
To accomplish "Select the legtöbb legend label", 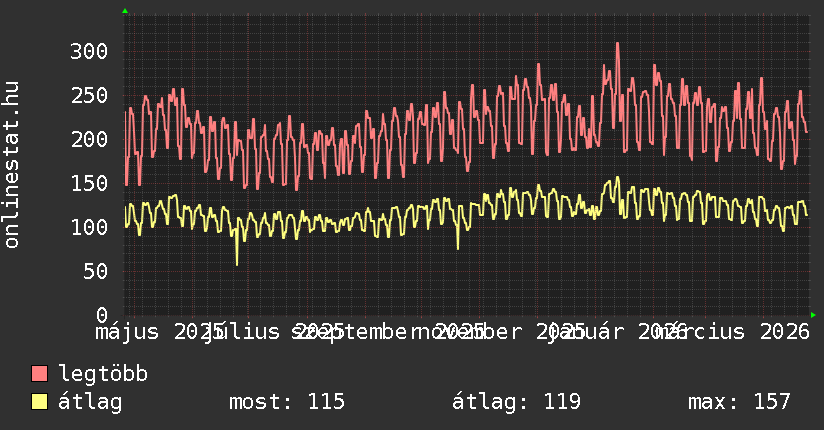I will 103,374.
